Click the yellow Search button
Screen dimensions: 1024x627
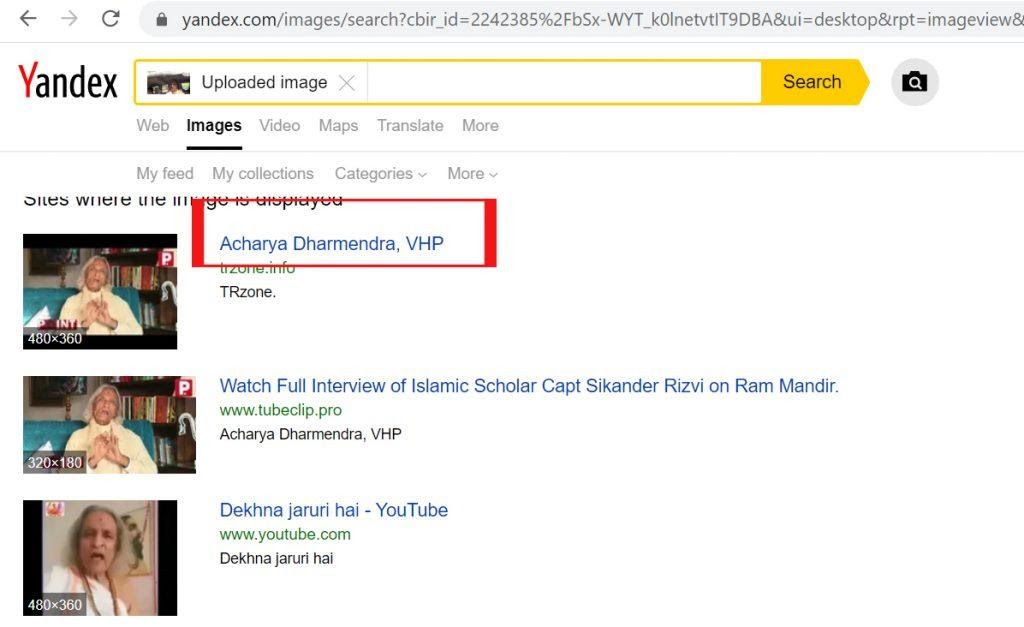click(814, 82)
